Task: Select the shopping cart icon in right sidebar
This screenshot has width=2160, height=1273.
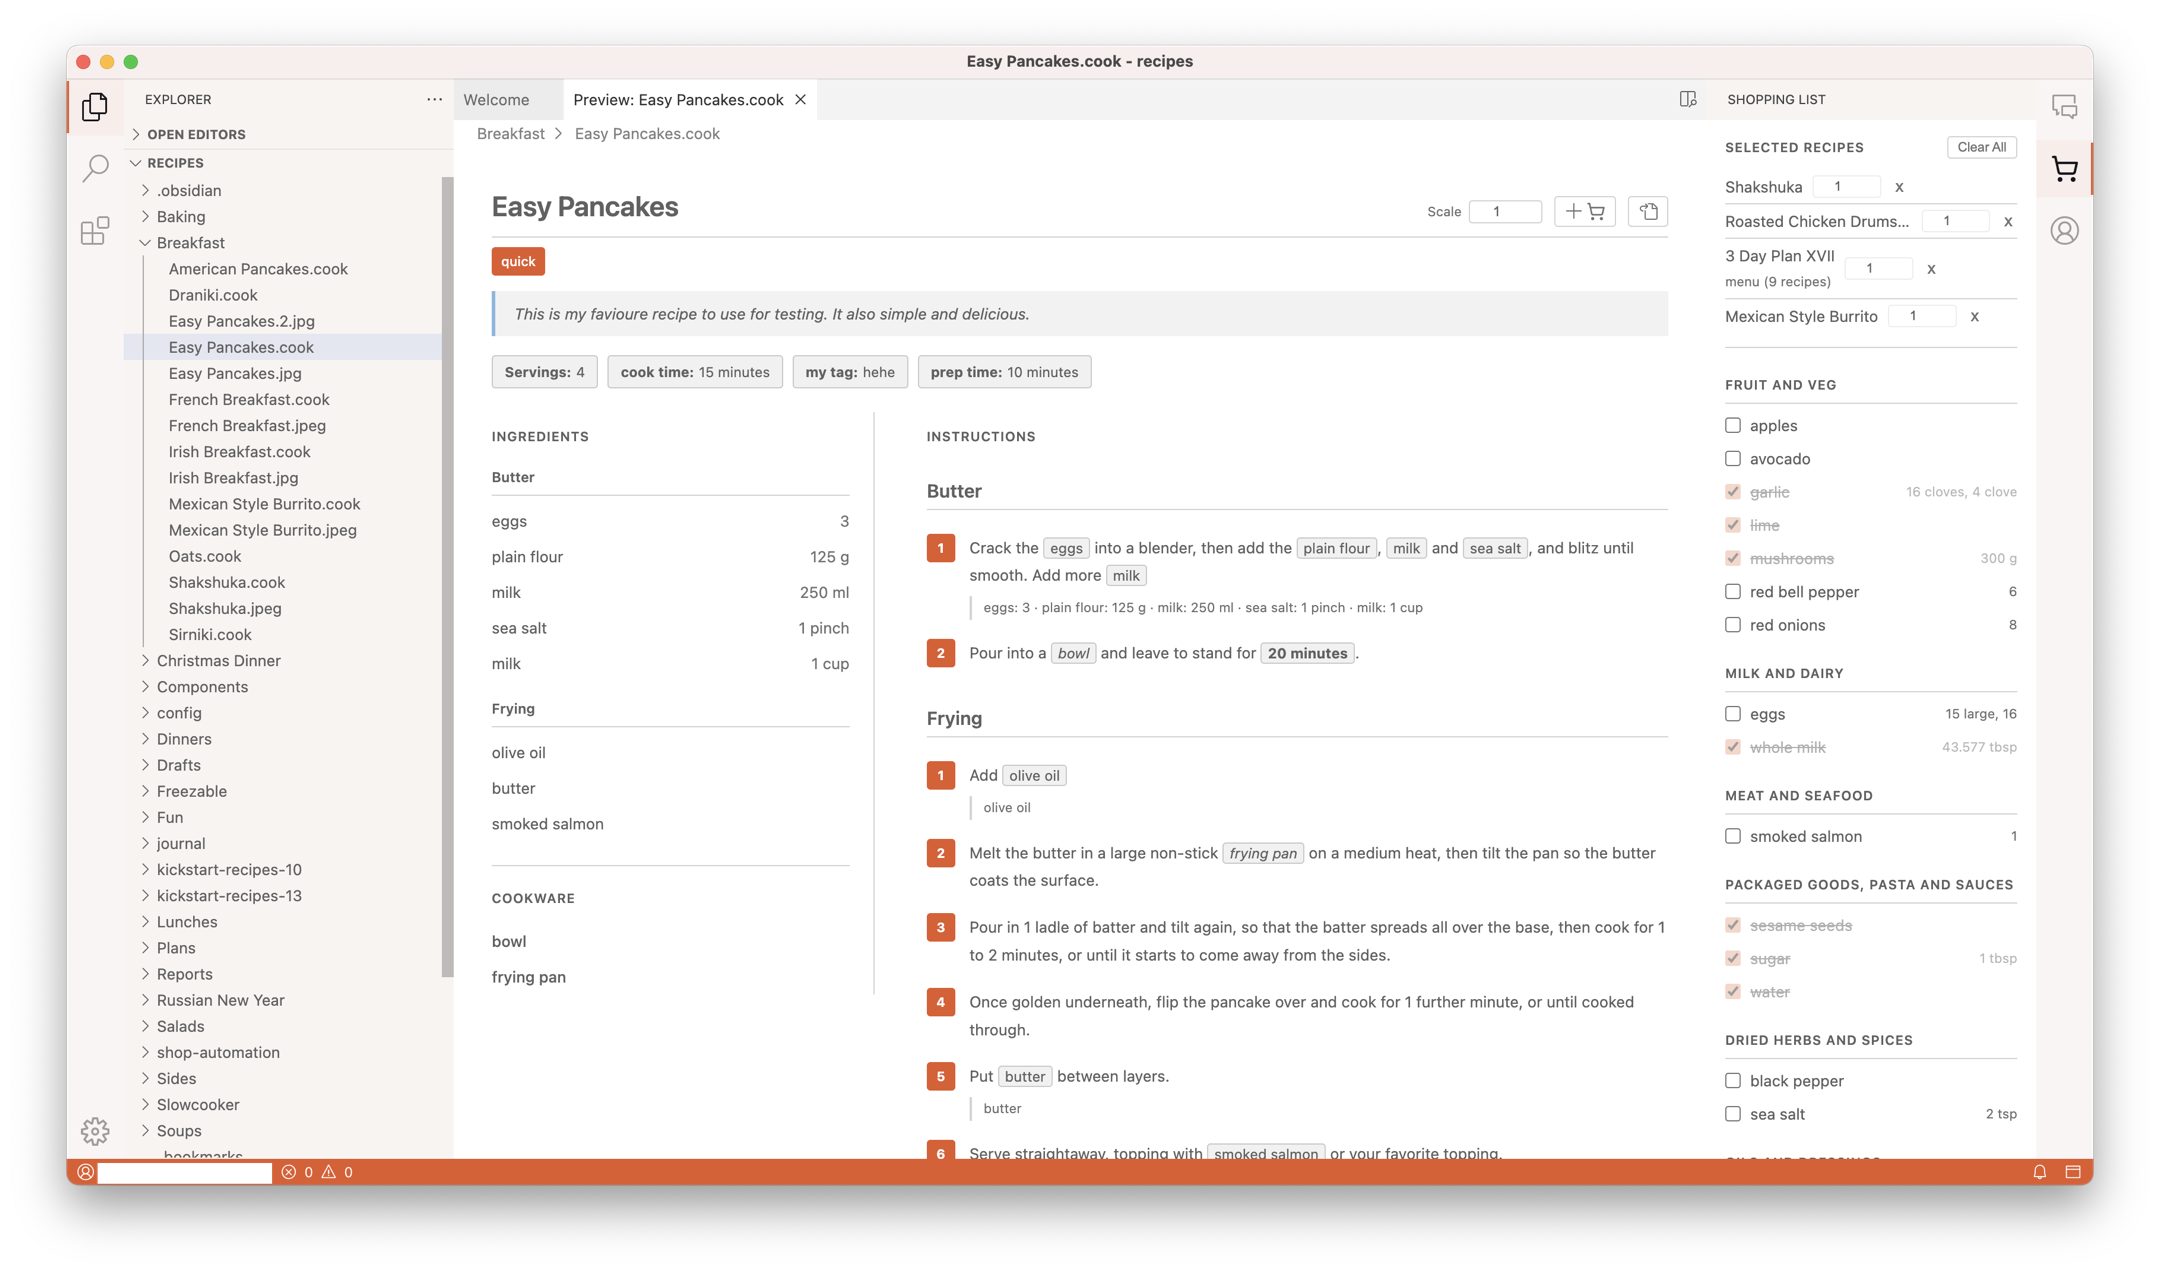Action: 2064,168
